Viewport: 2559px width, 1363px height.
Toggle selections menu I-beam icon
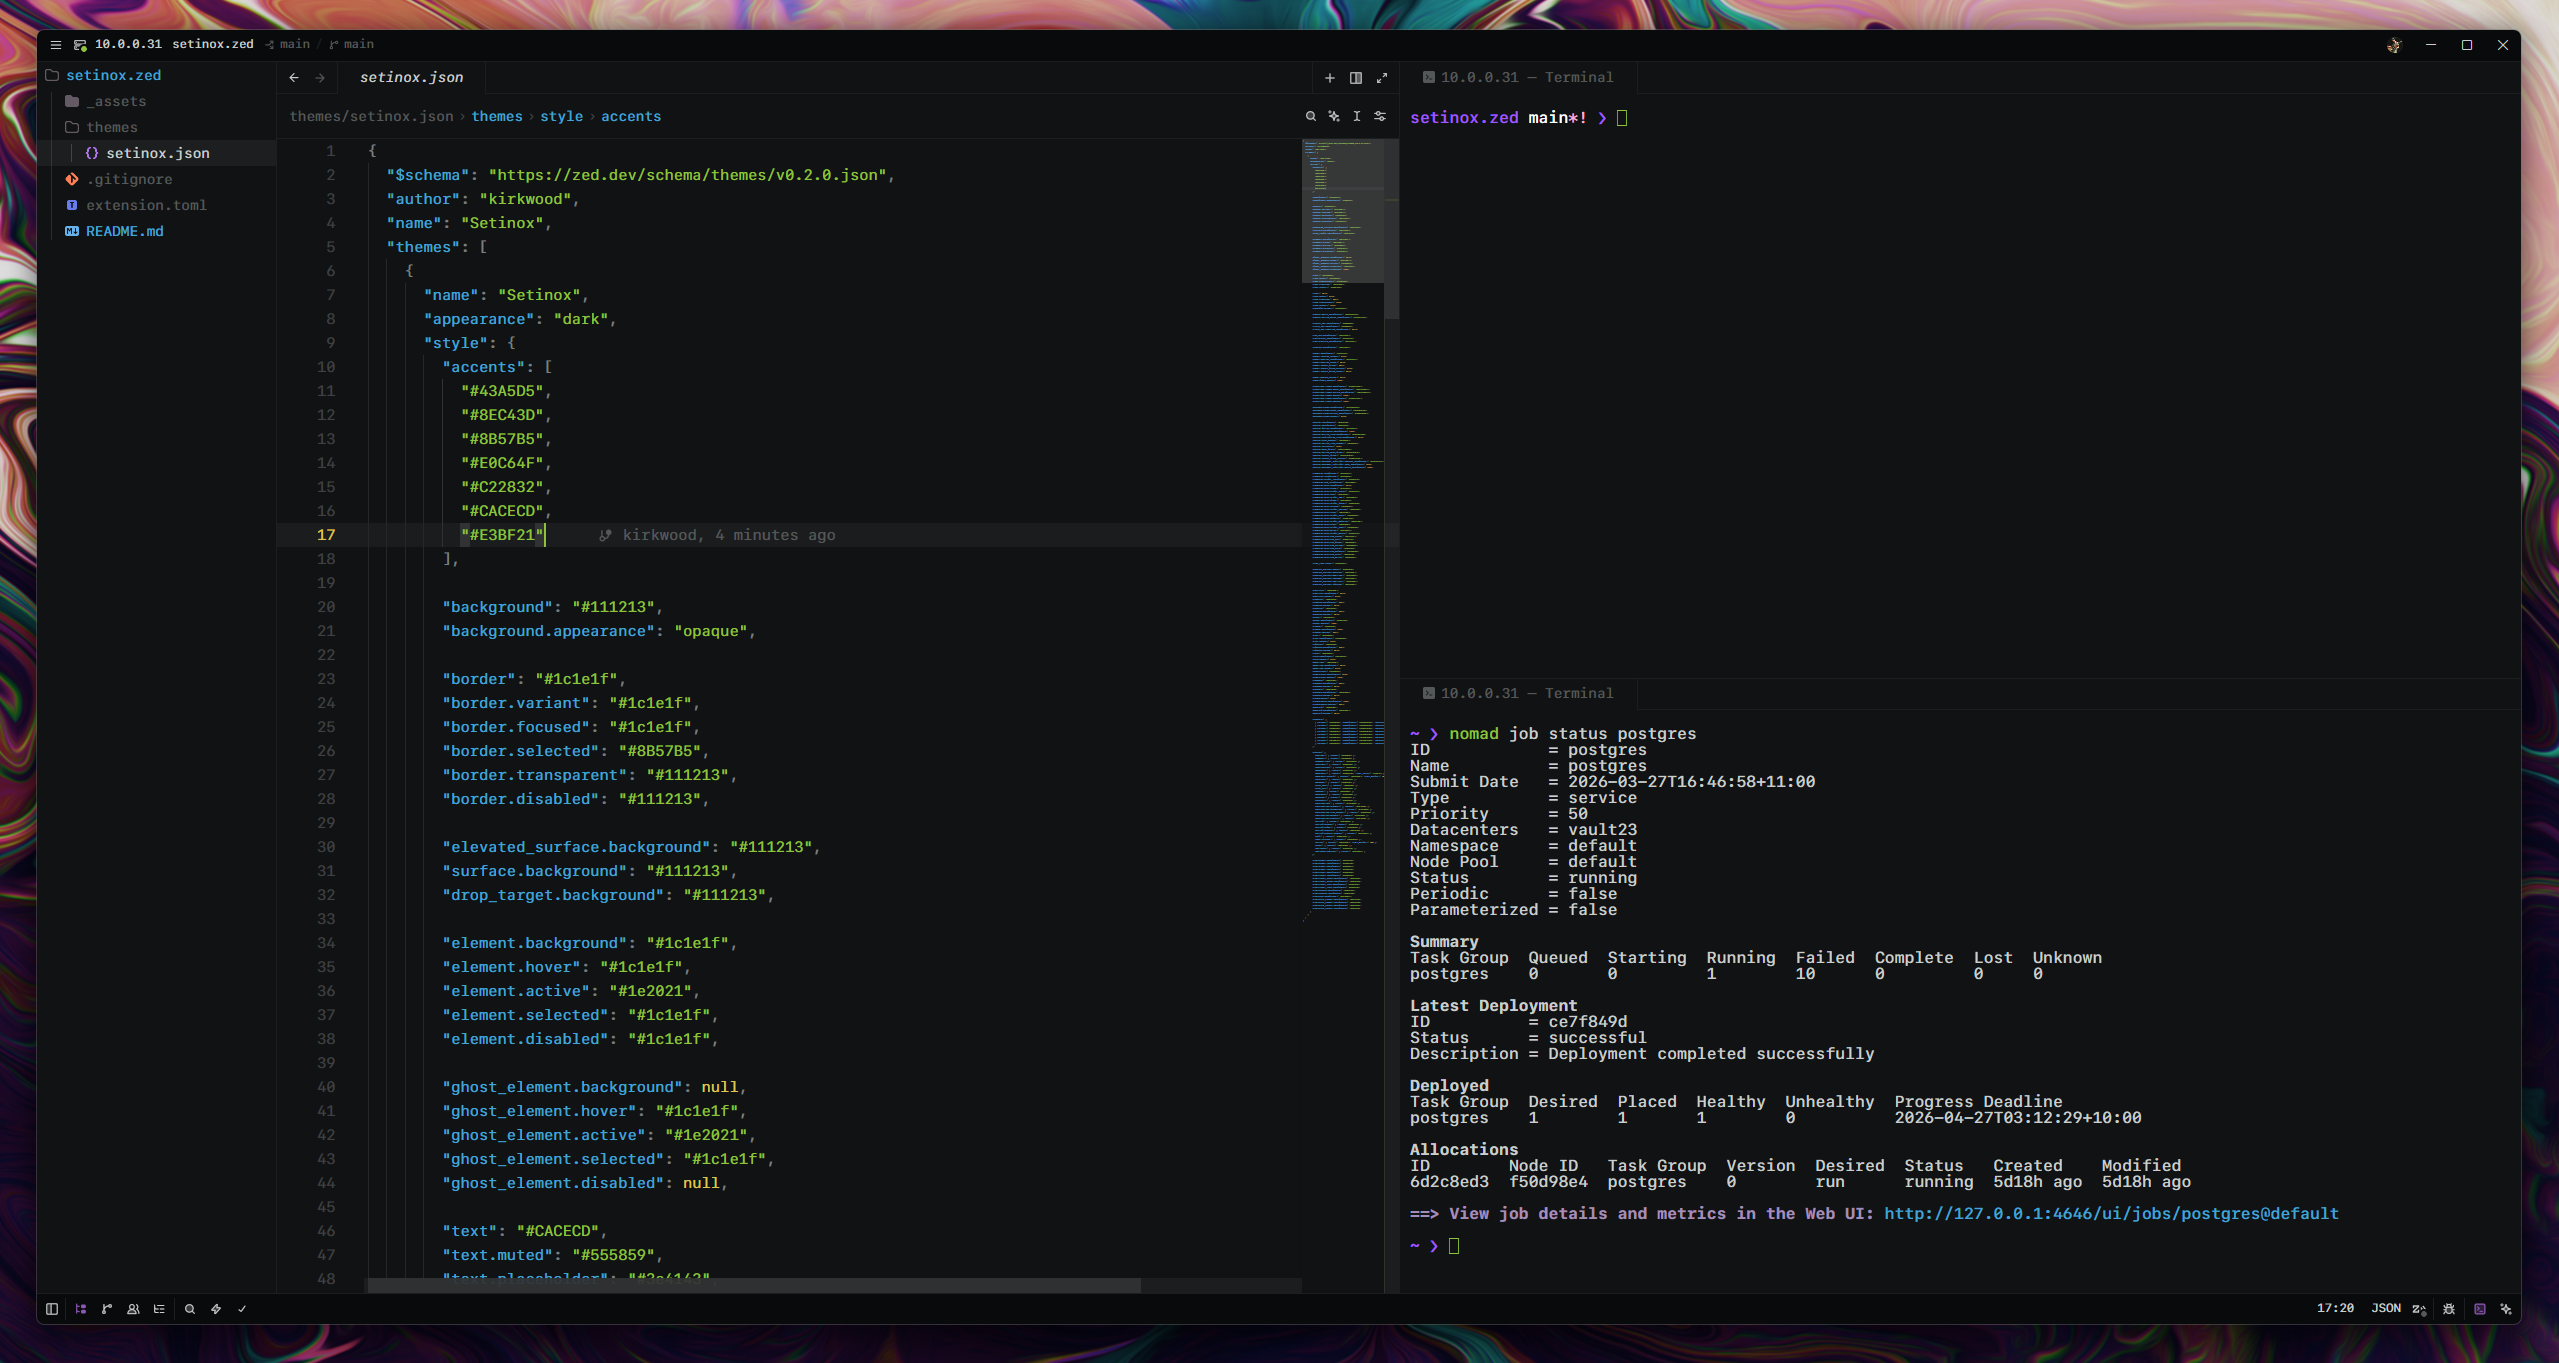click(x=1357, y=117)
